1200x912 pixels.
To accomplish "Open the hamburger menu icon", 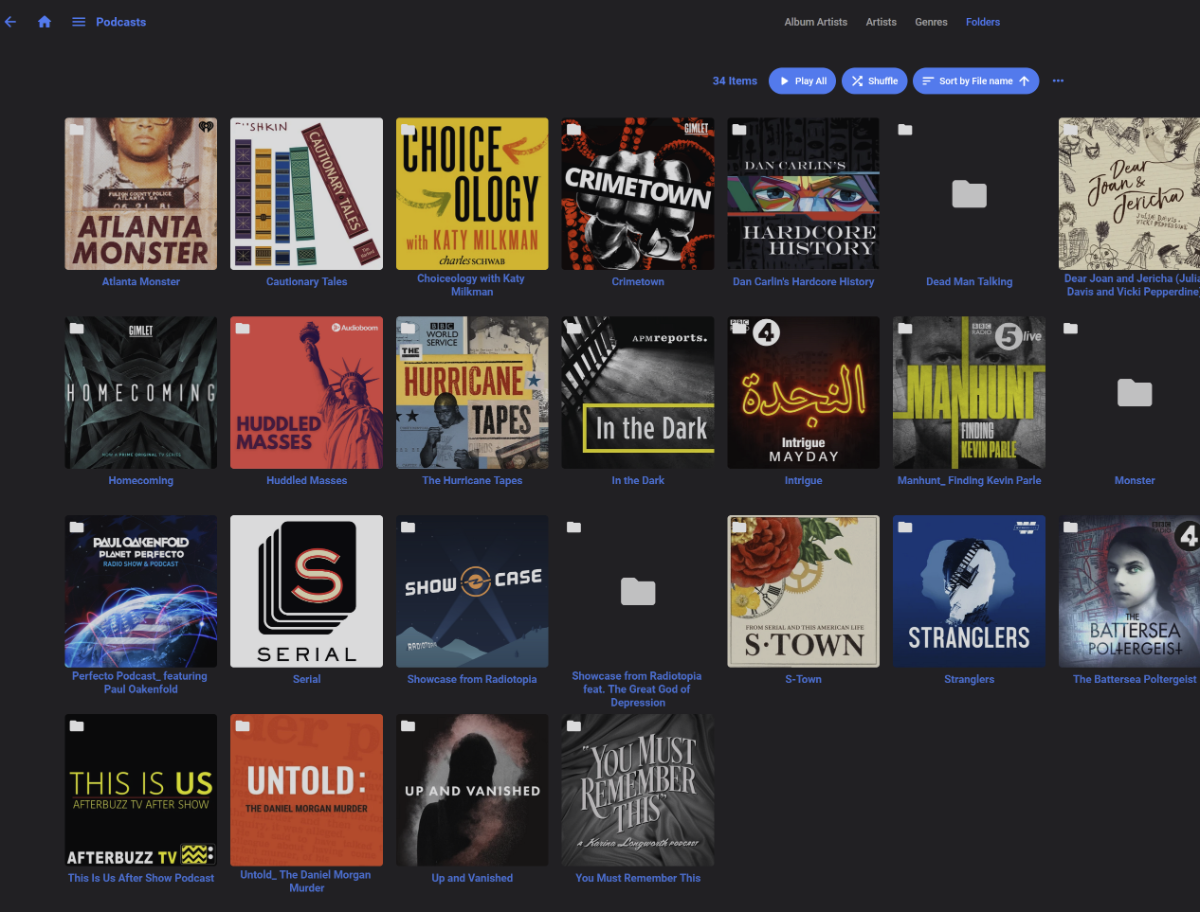I will coord(78,22).
